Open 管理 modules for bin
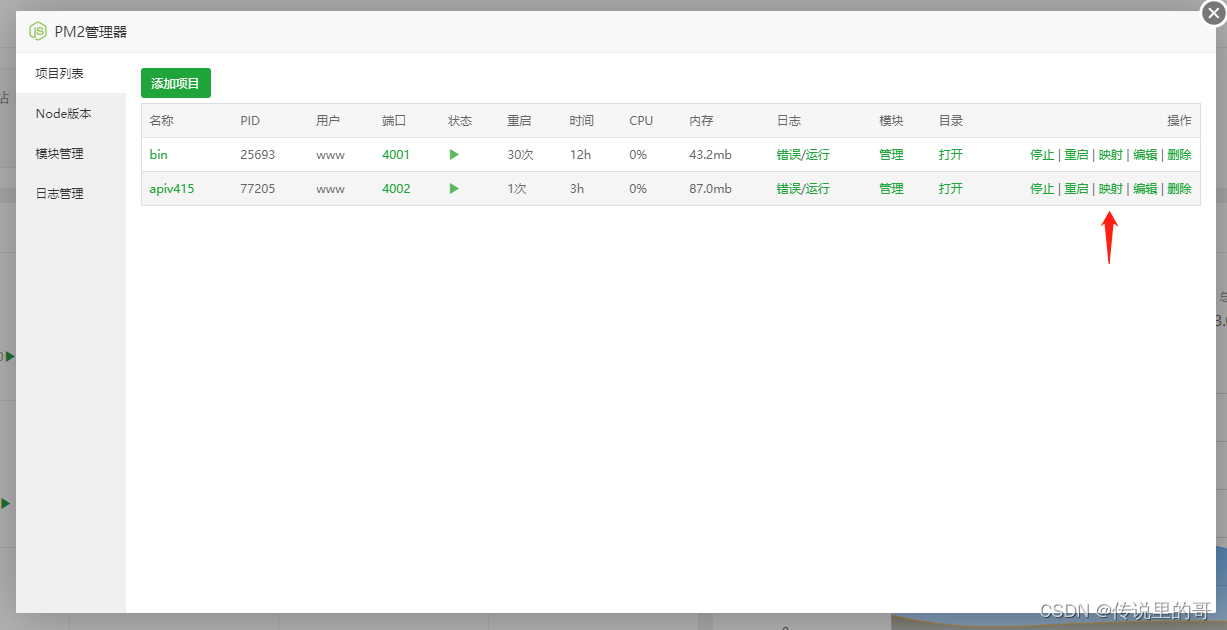 point(891,155)
